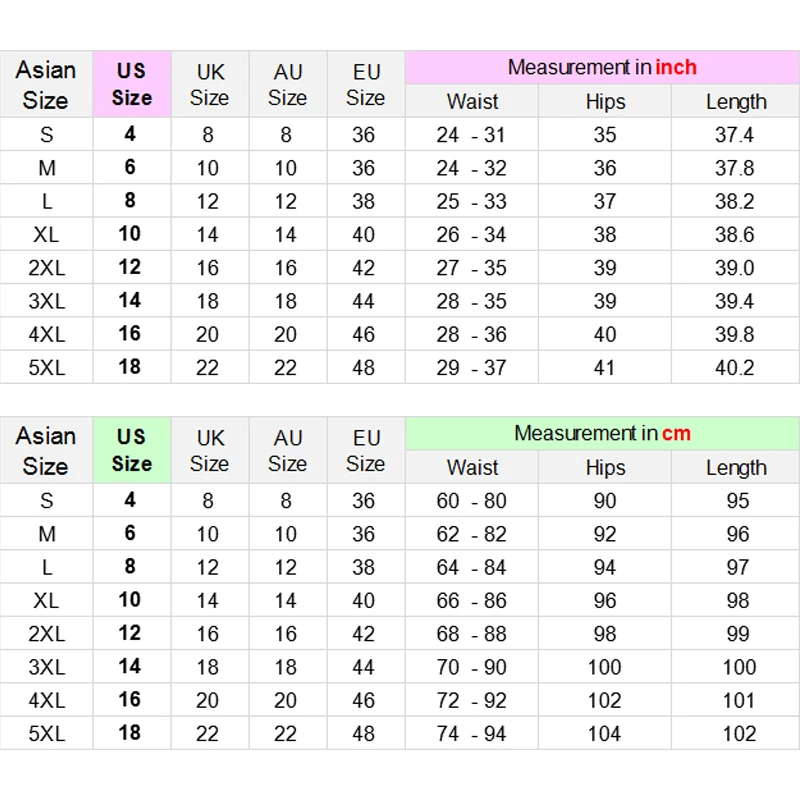
Task: Click the 38.6 length value
Action: click(x=734, y=235)
